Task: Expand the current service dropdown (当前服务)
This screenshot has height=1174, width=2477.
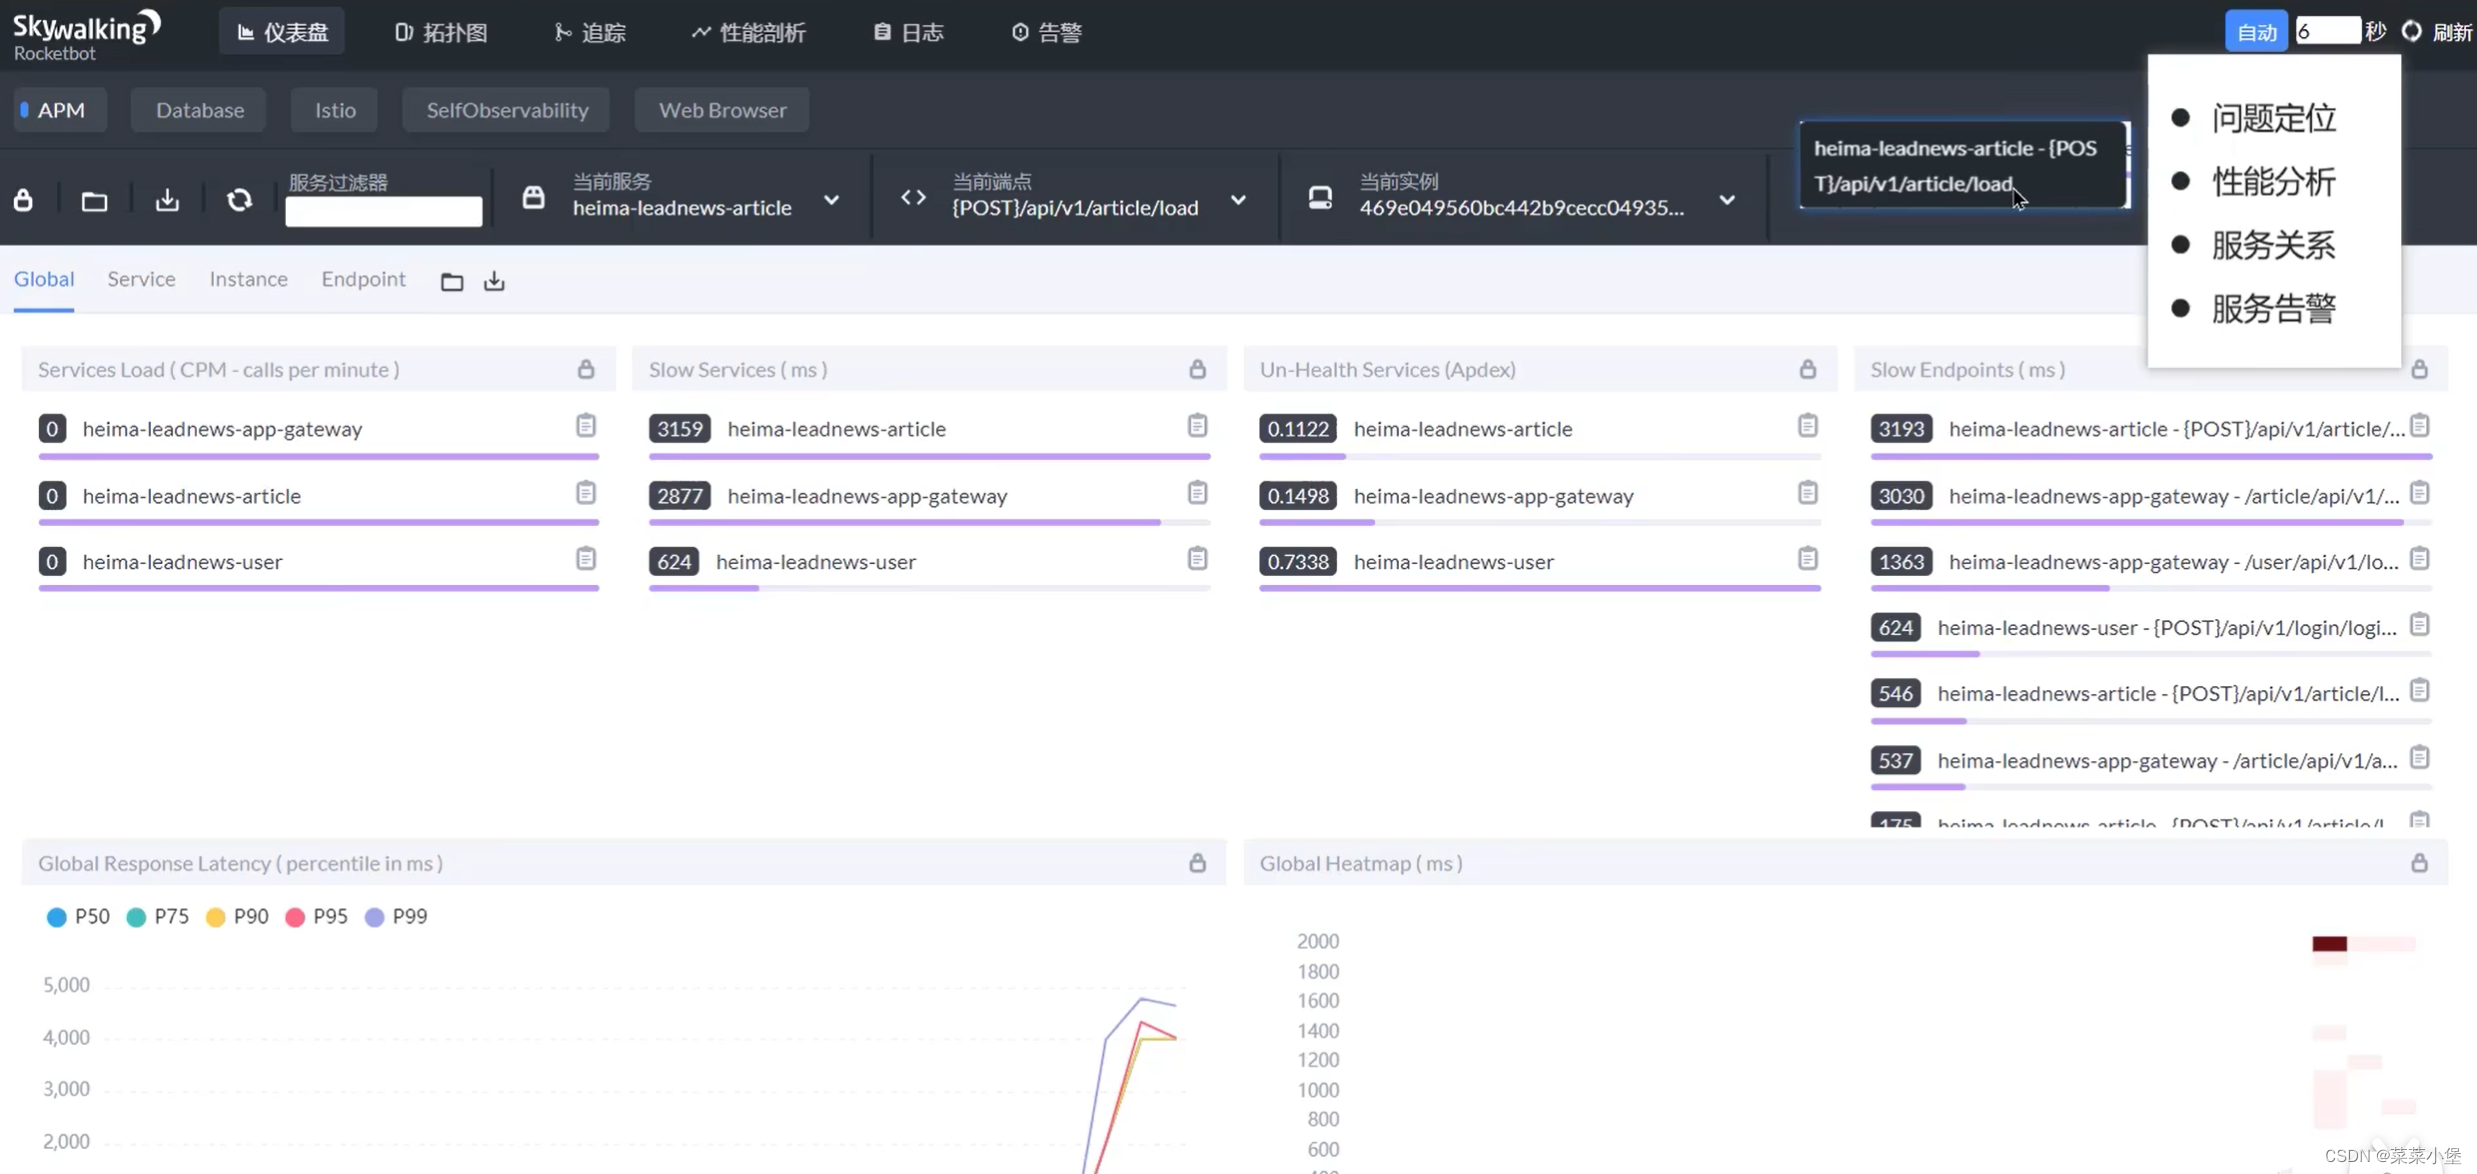Action: [x=831, y=200]
